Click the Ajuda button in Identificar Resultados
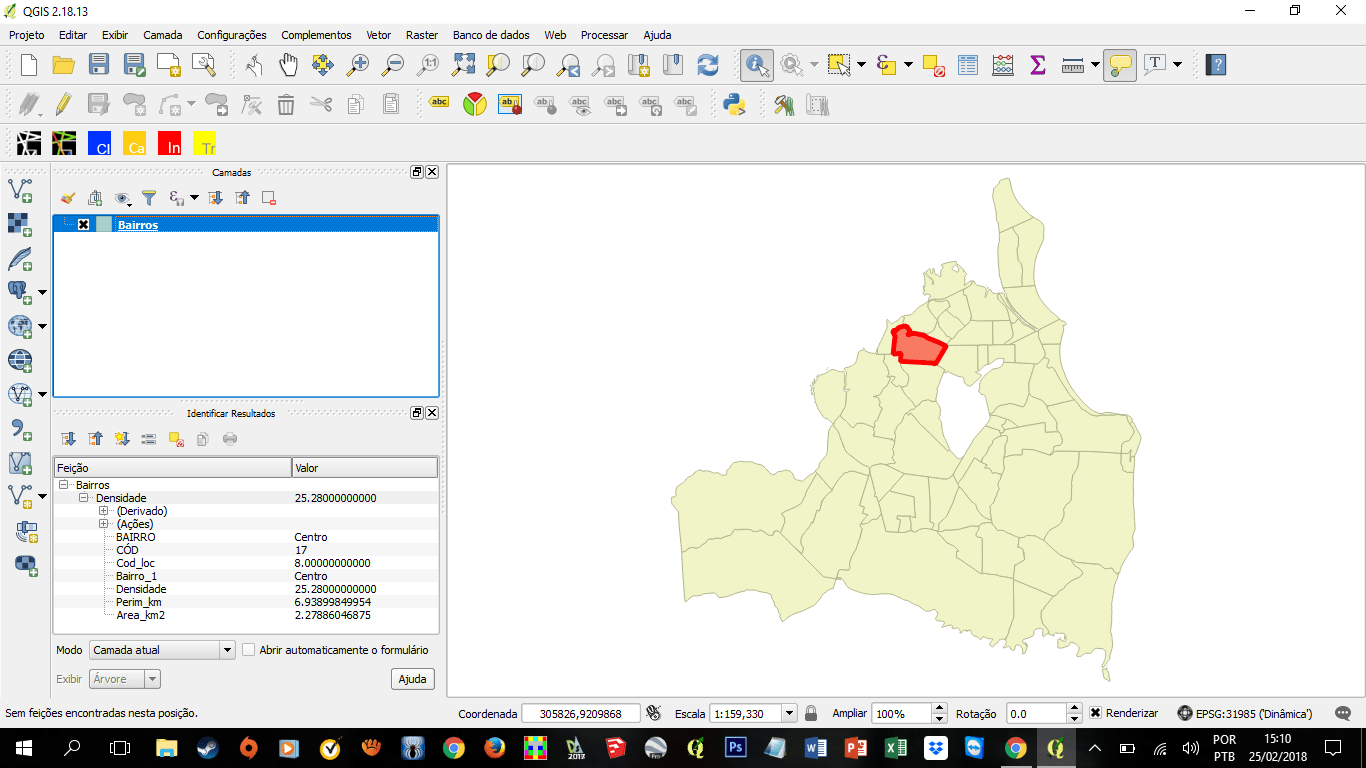The height and width of the screenshot is (768, 1366). click(412, 678)
